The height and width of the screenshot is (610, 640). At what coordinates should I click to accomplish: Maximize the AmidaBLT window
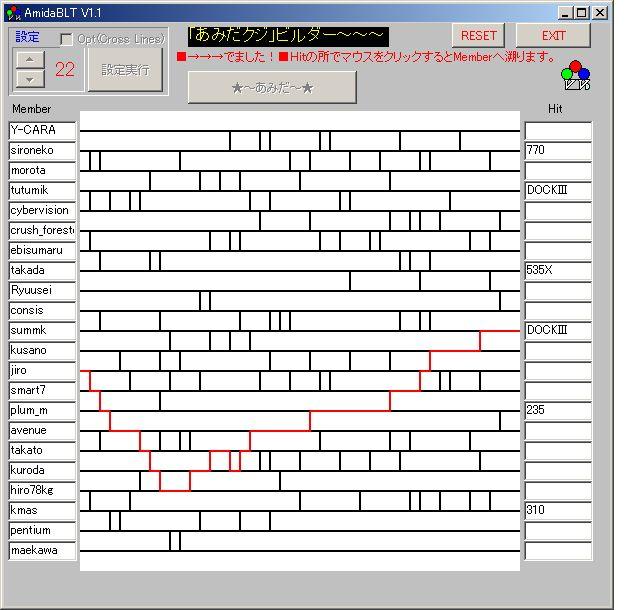(x=582, y=12)
